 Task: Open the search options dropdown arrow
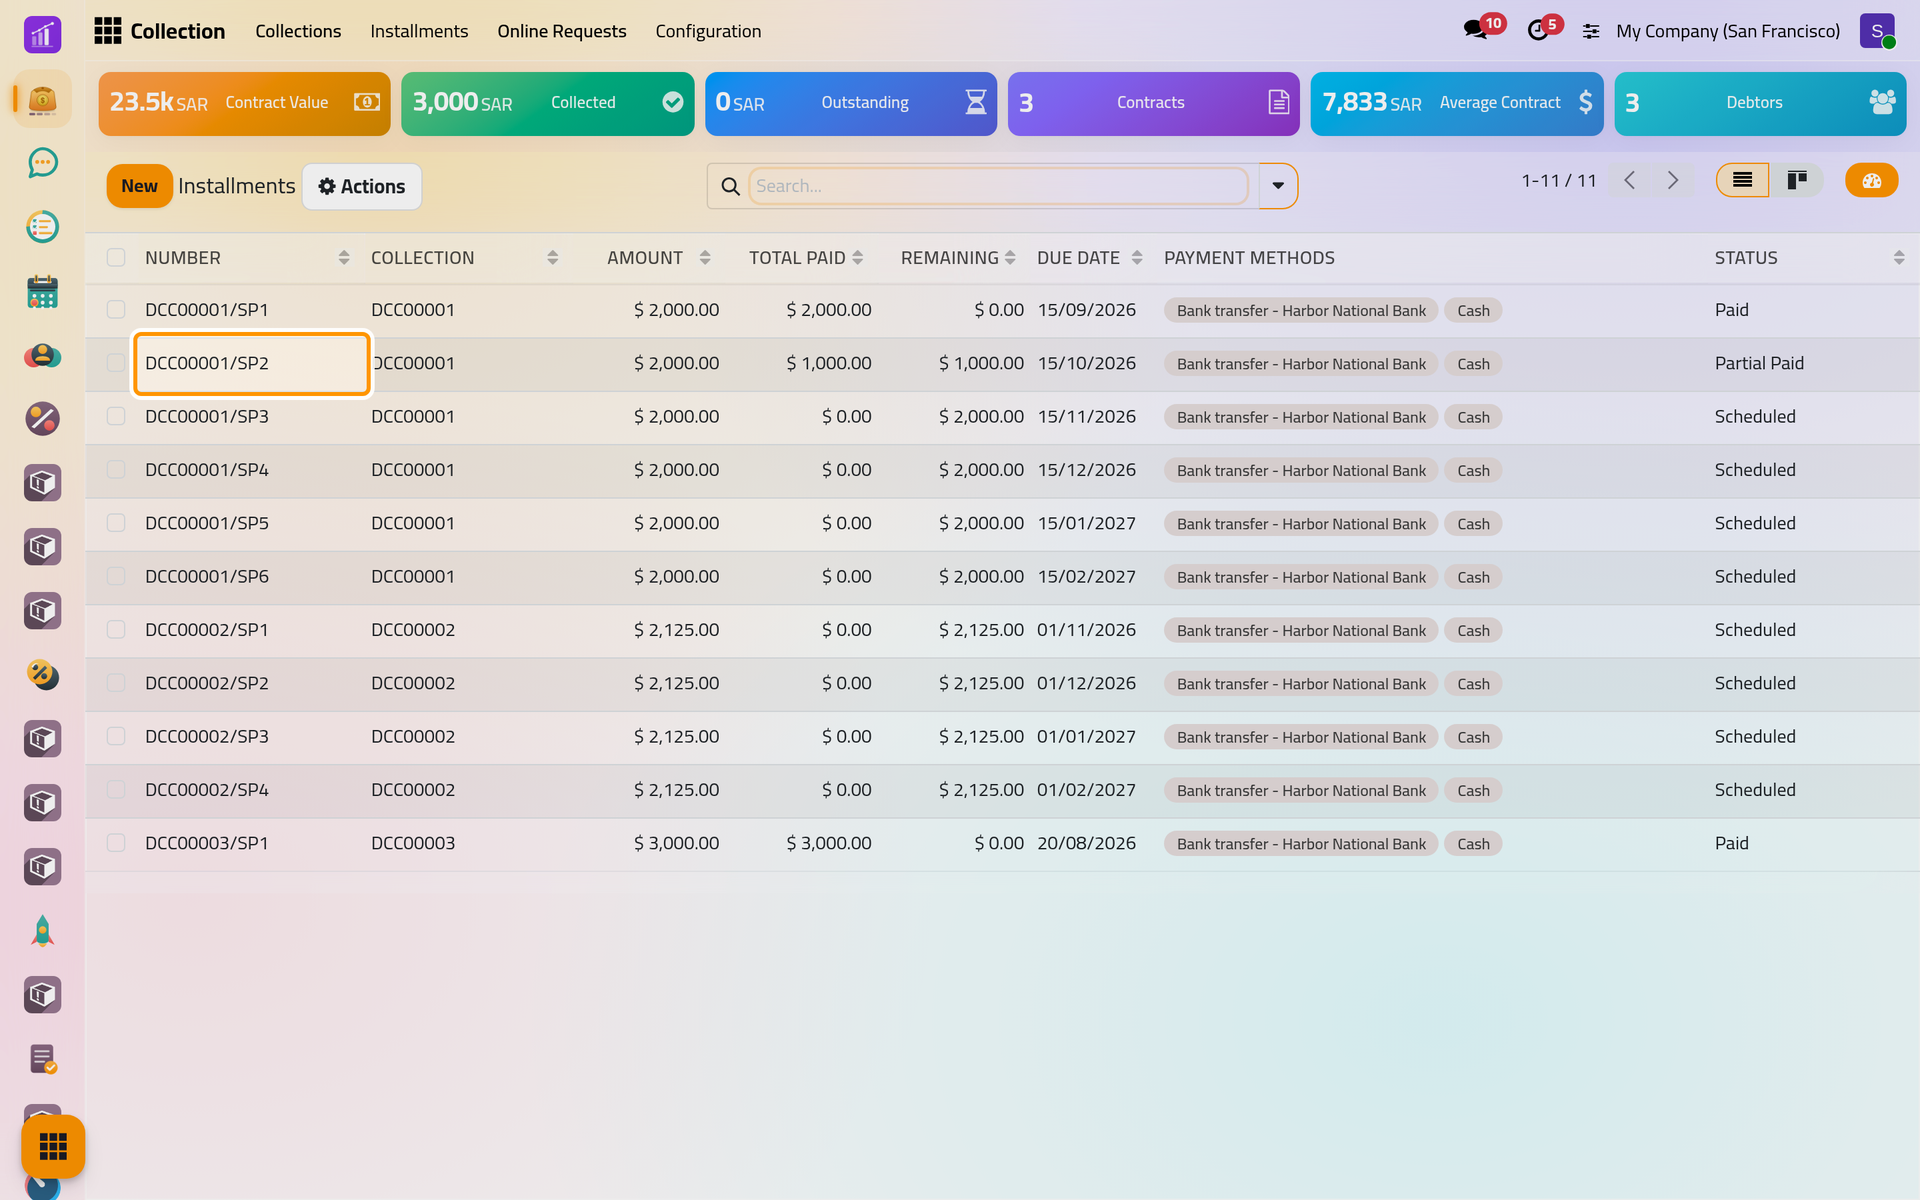[1278, 186]
